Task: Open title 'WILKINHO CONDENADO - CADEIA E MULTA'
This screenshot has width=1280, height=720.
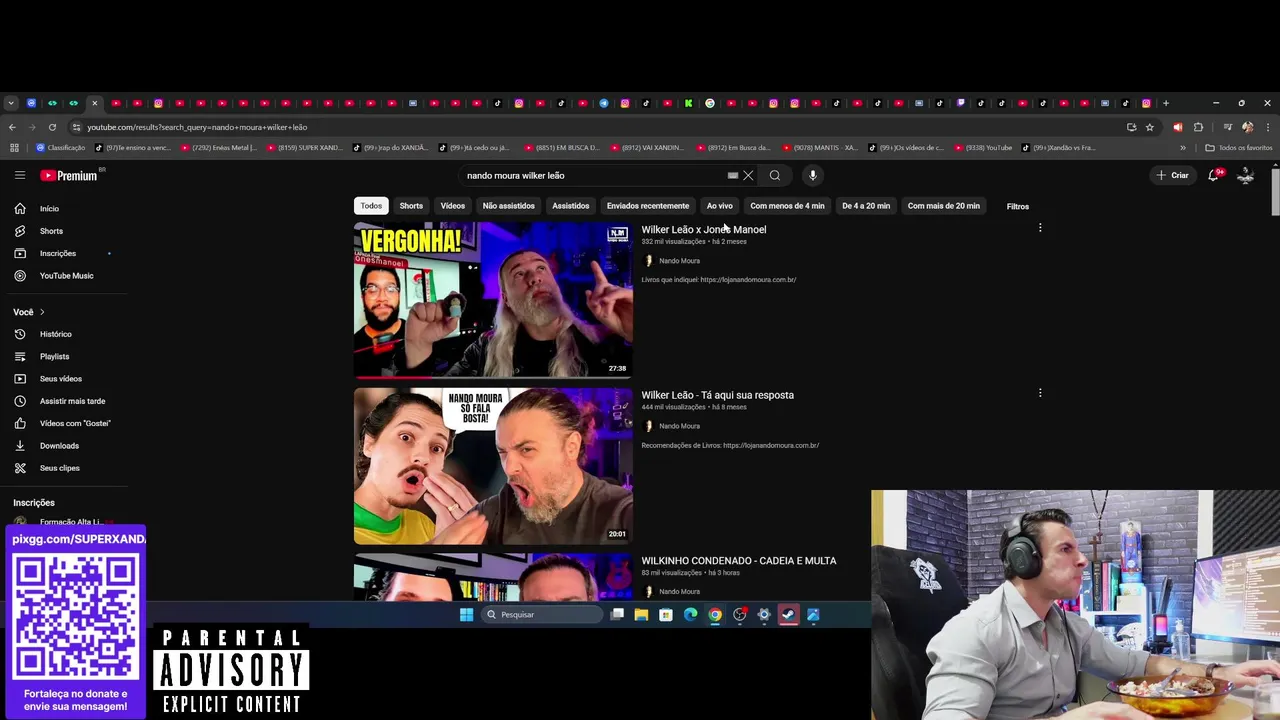Action: point(739,561)
